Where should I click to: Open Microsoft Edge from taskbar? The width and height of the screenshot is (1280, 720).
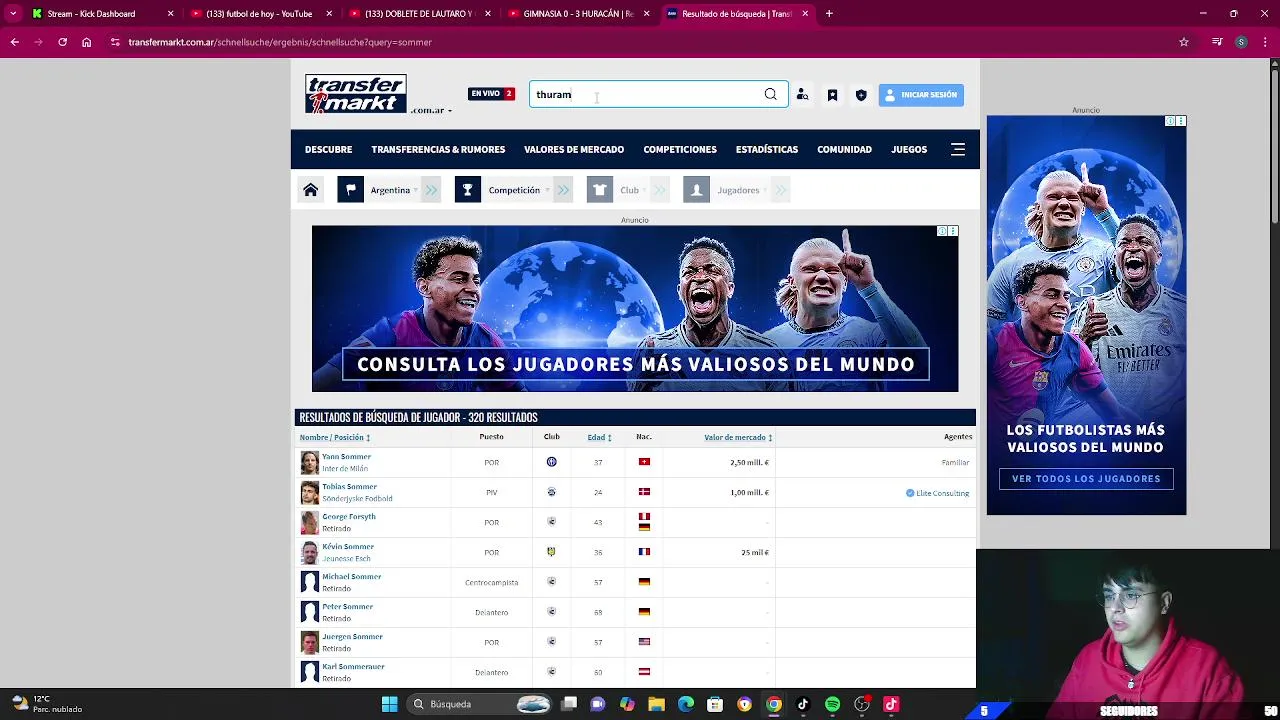pos(686,705)
